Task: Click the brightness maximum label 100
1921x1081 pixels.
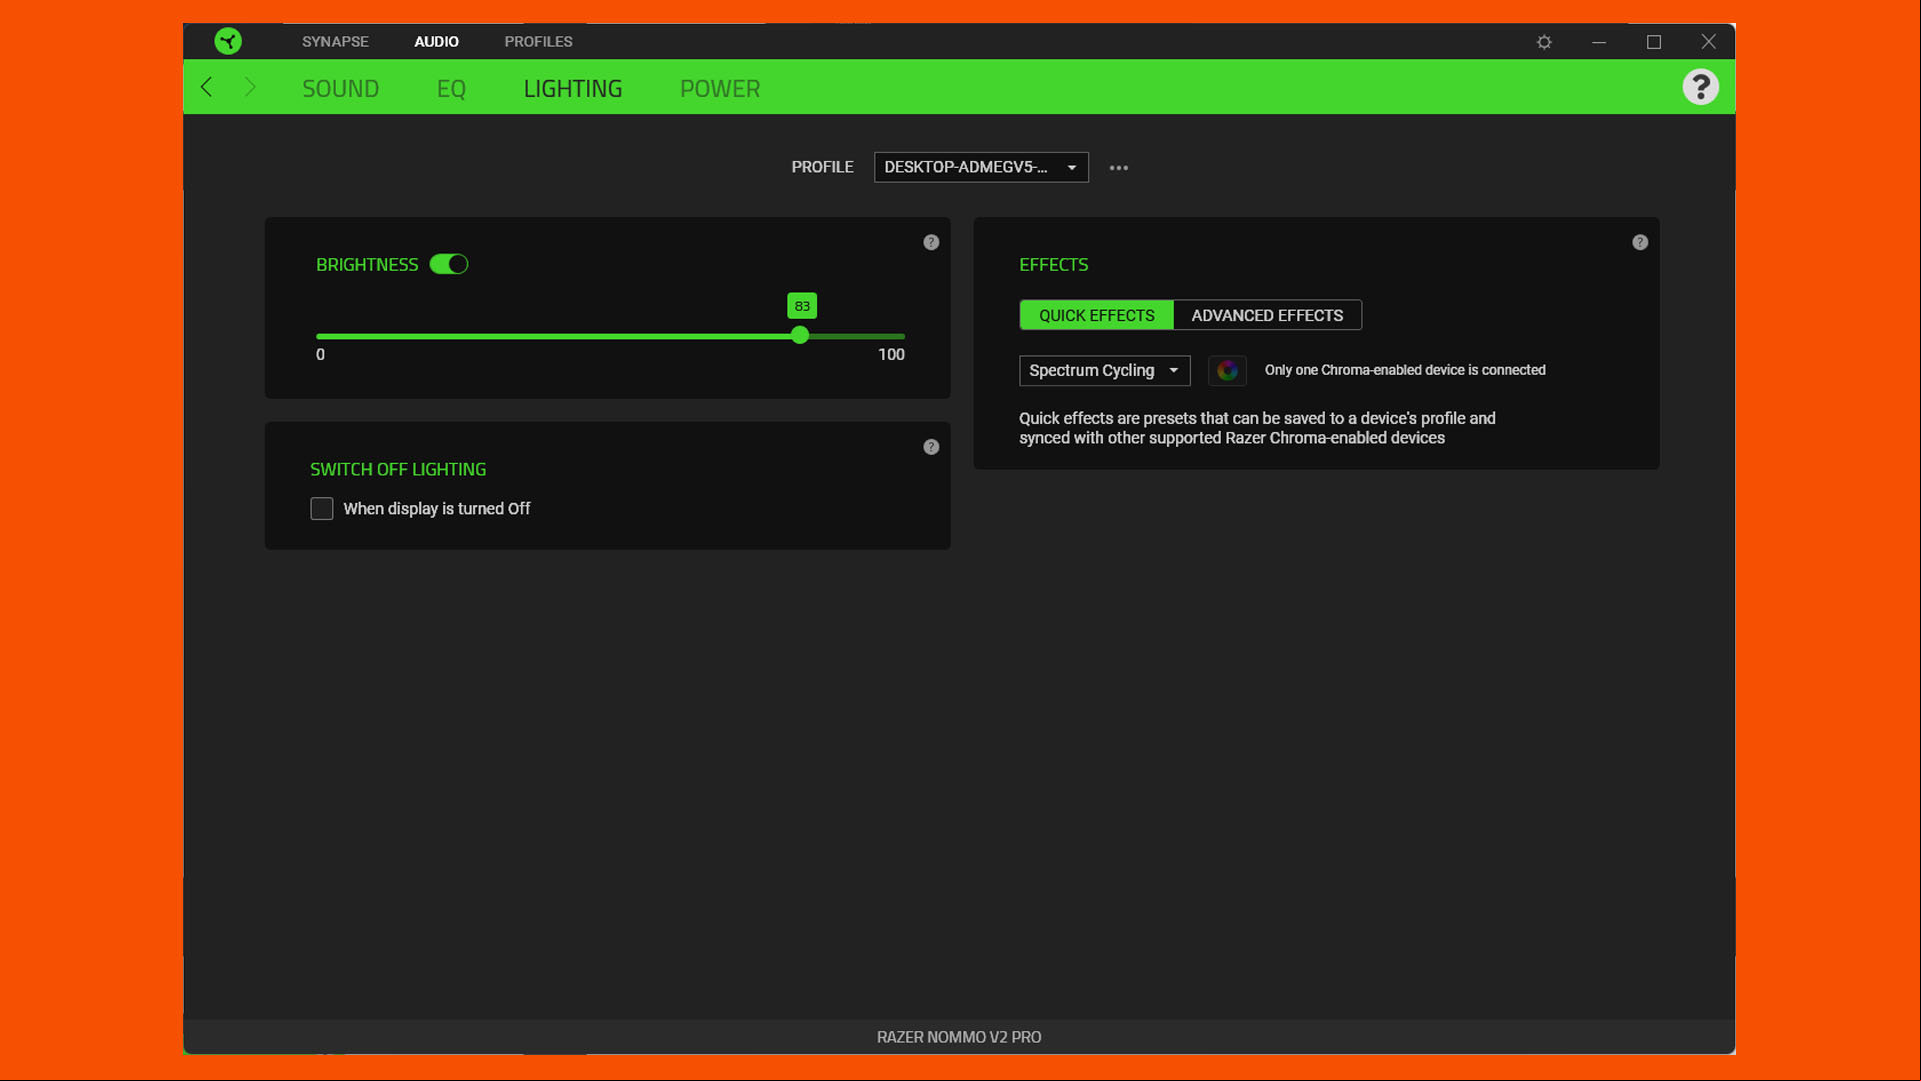Action: click(x=891, y=354)
